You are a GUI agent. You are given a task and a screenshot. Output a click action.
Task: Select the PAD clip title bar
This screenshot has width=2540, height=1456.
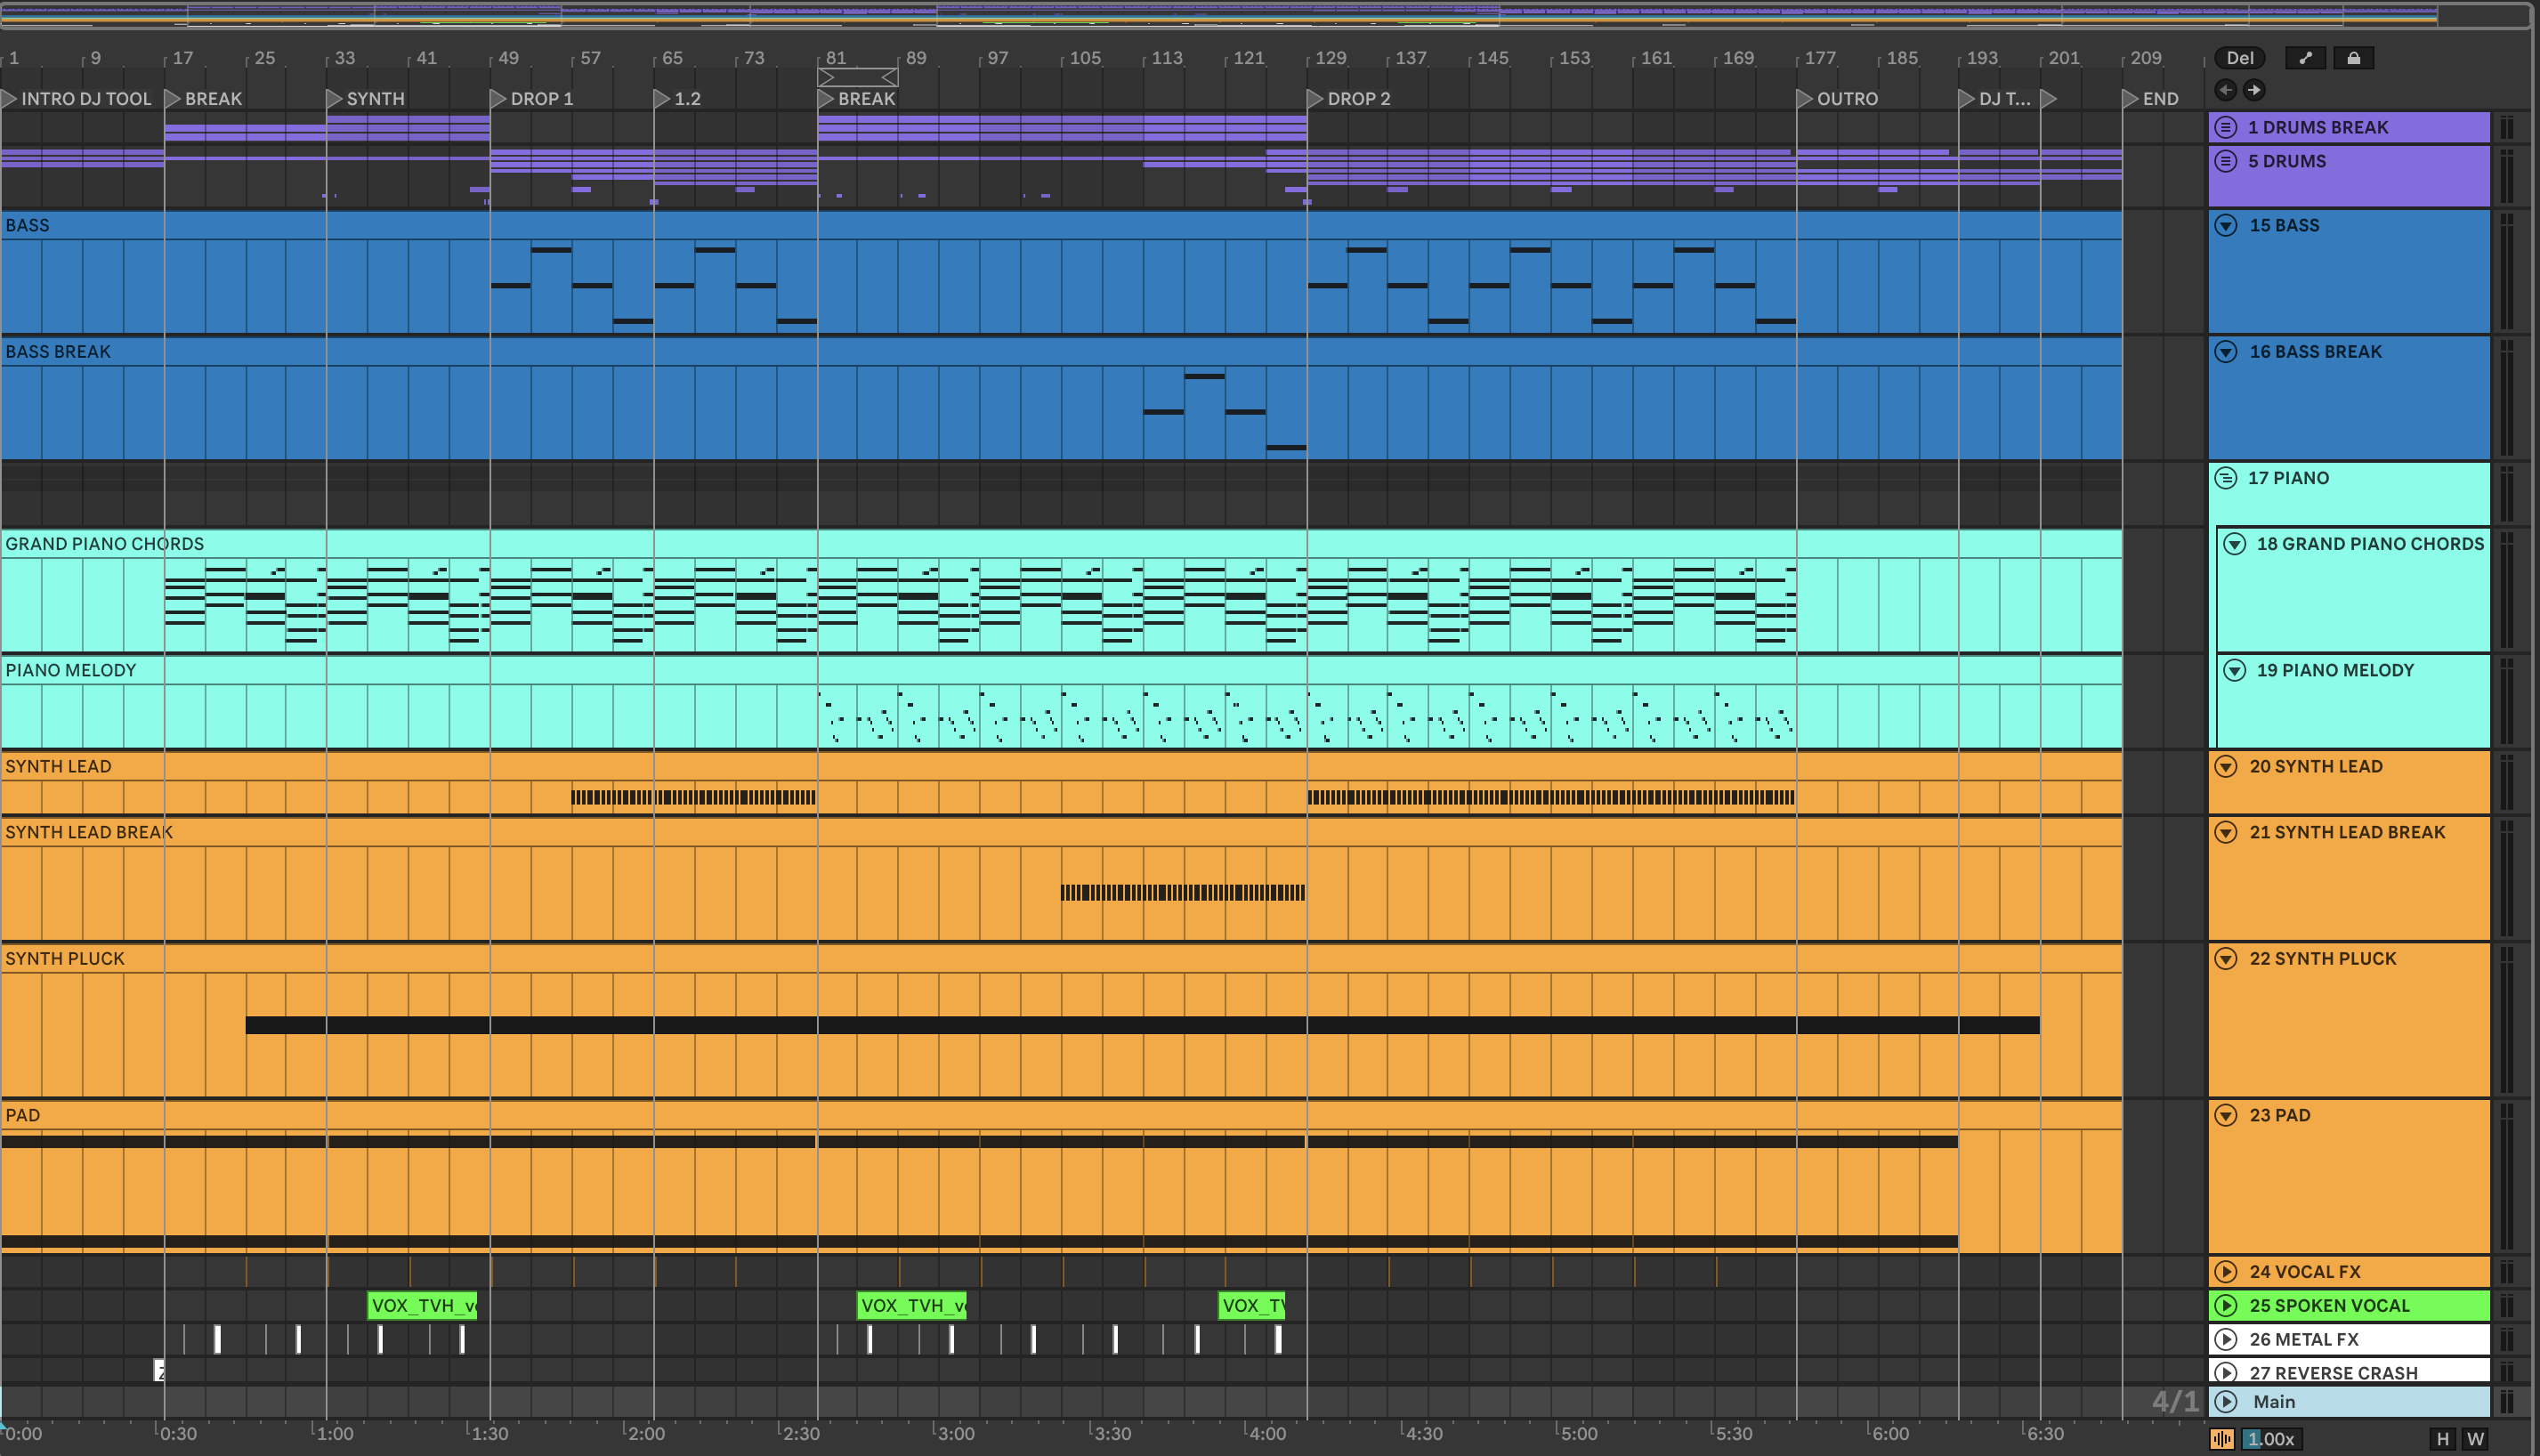pos(1061,1115)
